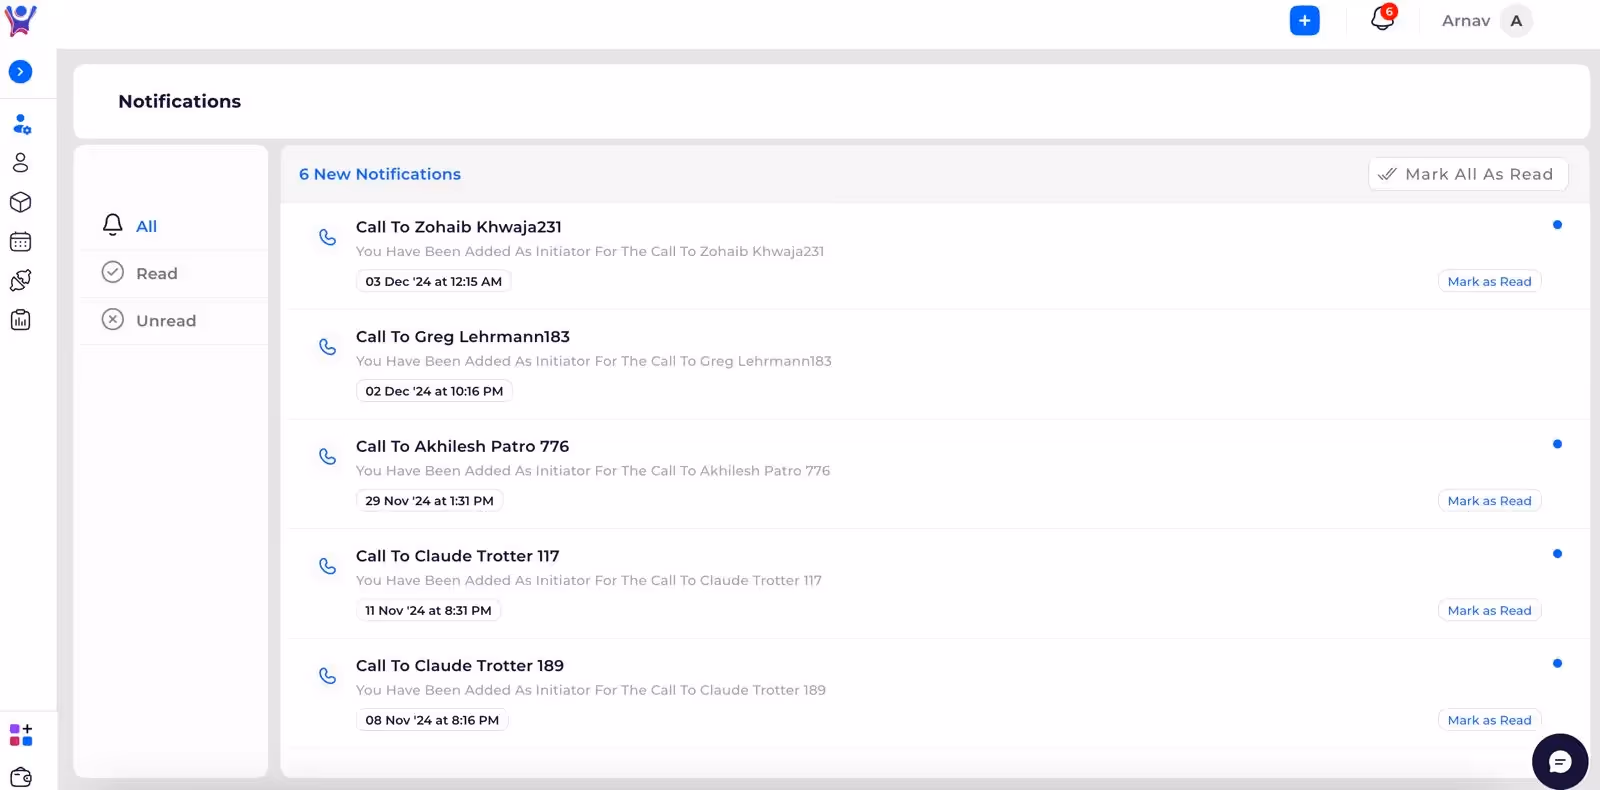Click phone icon beside Claude Trotter 189 call
Screen dimensions: 1600x790
(327, 676)
